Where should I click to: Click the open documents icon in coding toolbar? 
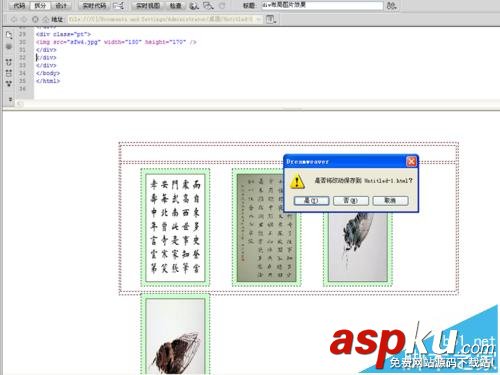pos(9,34)
